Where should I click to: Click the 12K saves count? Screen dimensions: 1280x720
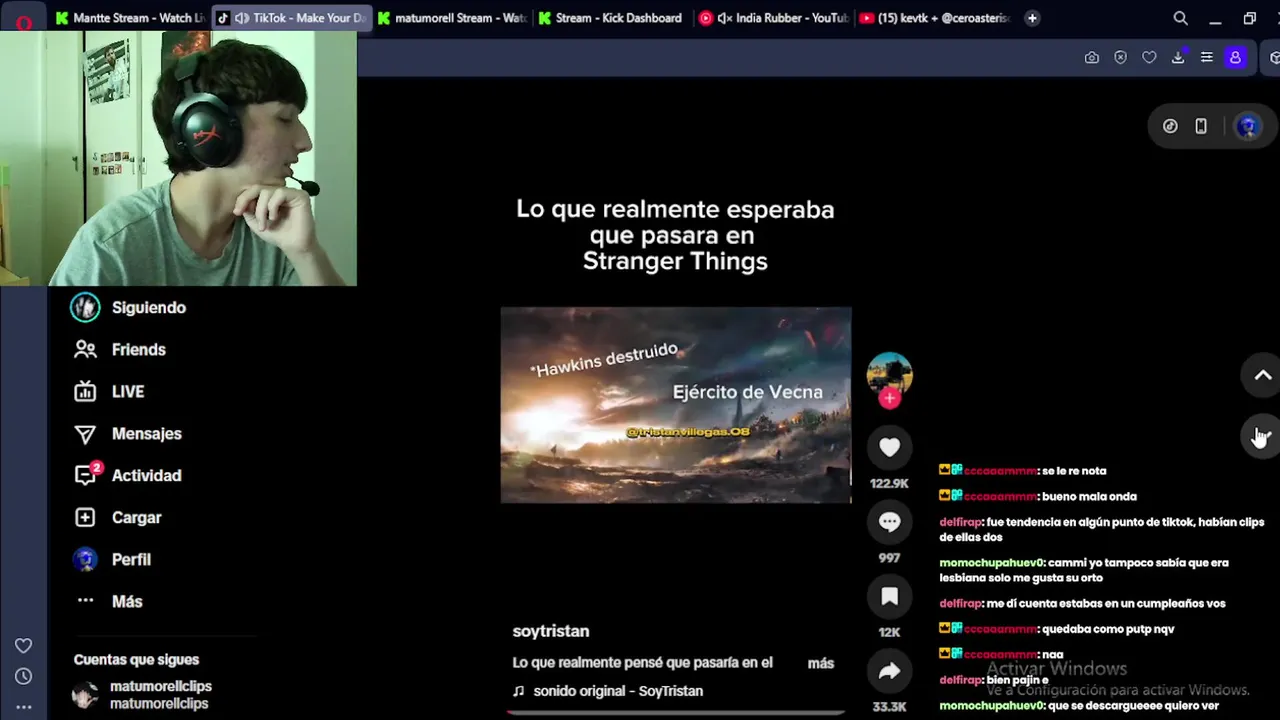pyautogui.click(x=889, y=632)
